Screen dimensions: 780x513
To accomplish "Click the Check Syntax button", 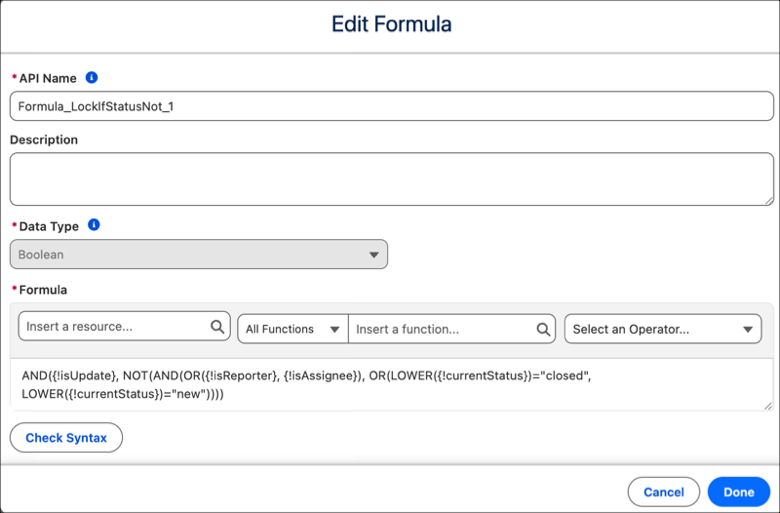I will [66, 437].
